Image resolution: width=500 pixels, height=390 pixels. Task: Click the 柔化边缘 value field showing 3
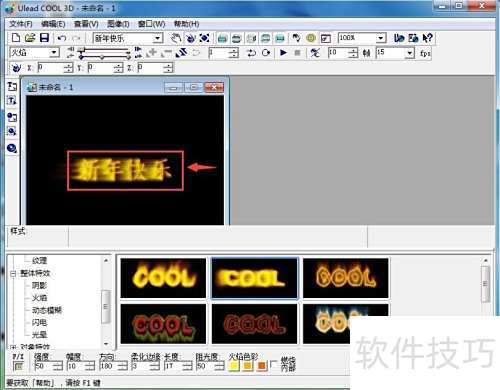[x=141, y=366]
